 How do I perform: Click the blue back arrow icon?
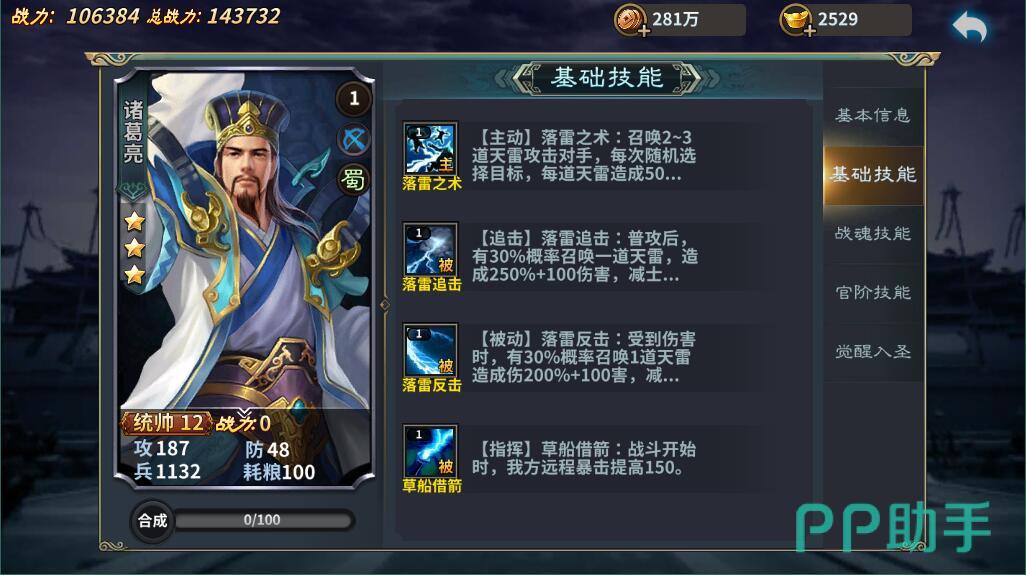[x=970, y=27]
